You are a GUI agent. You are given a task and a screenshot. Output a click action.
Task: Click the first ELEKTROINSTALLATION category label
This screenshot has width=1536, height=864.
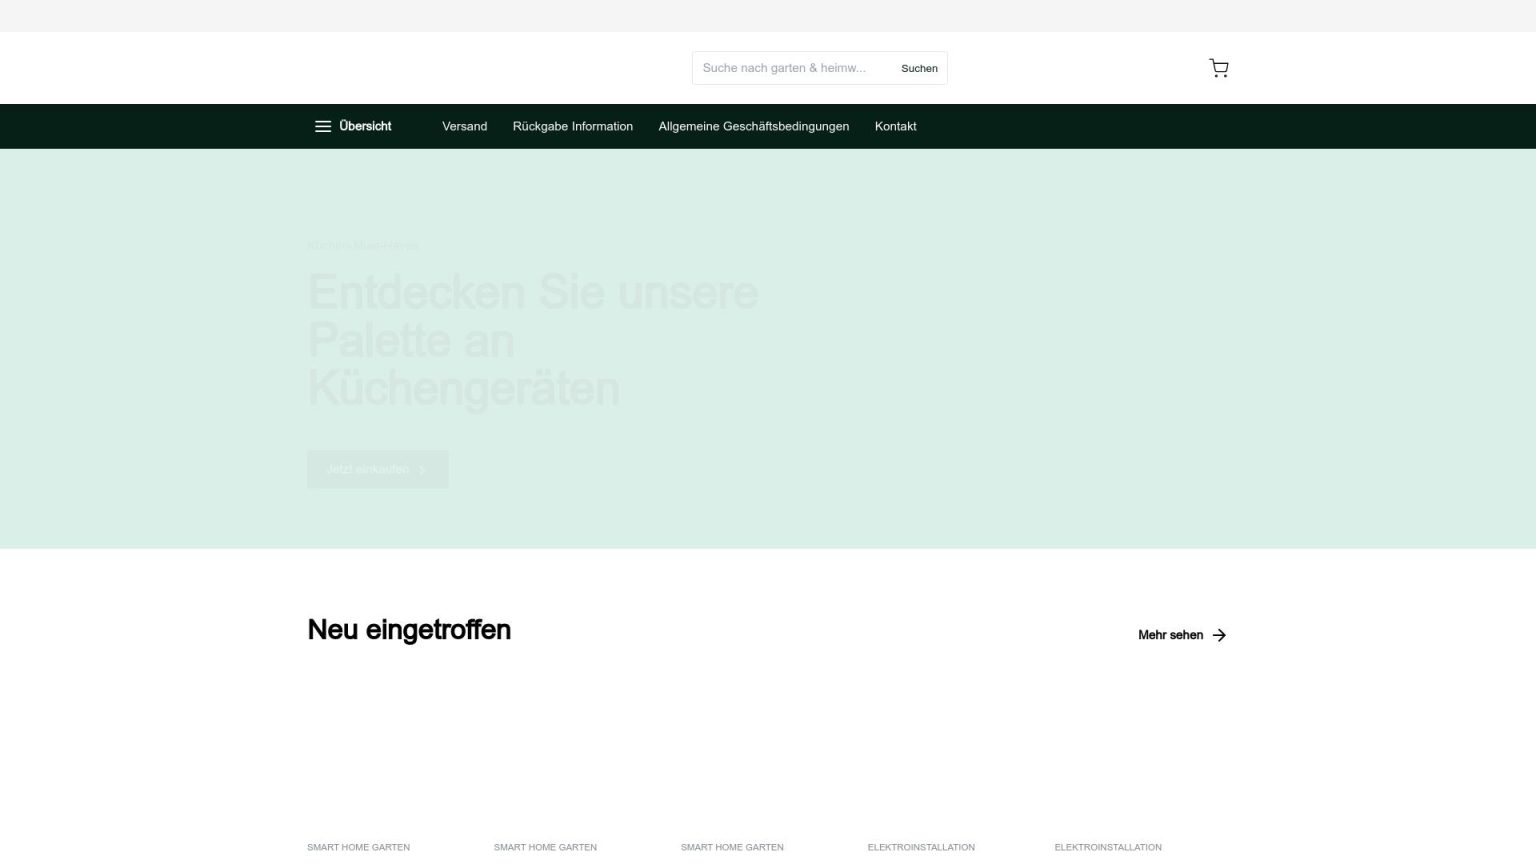[921, 847]
